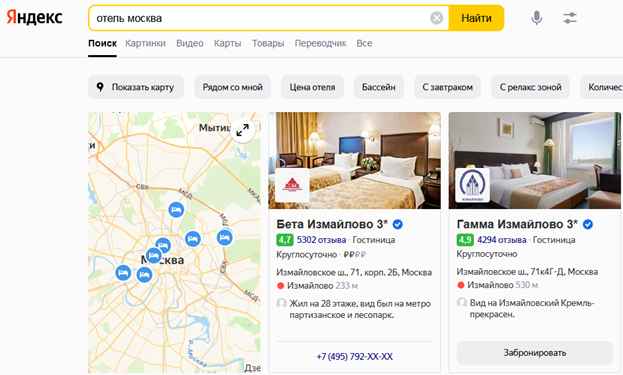
Task: Click the Забронировать button for Гамма Измайлово
Action: [x=534, y=353]
